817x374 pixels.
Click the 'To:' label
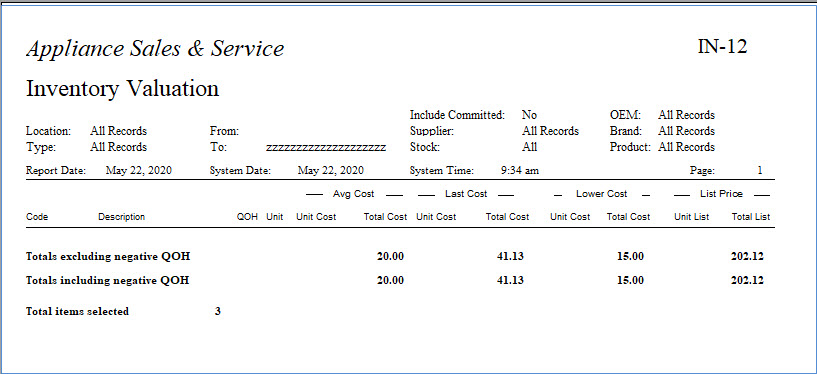[x=218, y=147]
